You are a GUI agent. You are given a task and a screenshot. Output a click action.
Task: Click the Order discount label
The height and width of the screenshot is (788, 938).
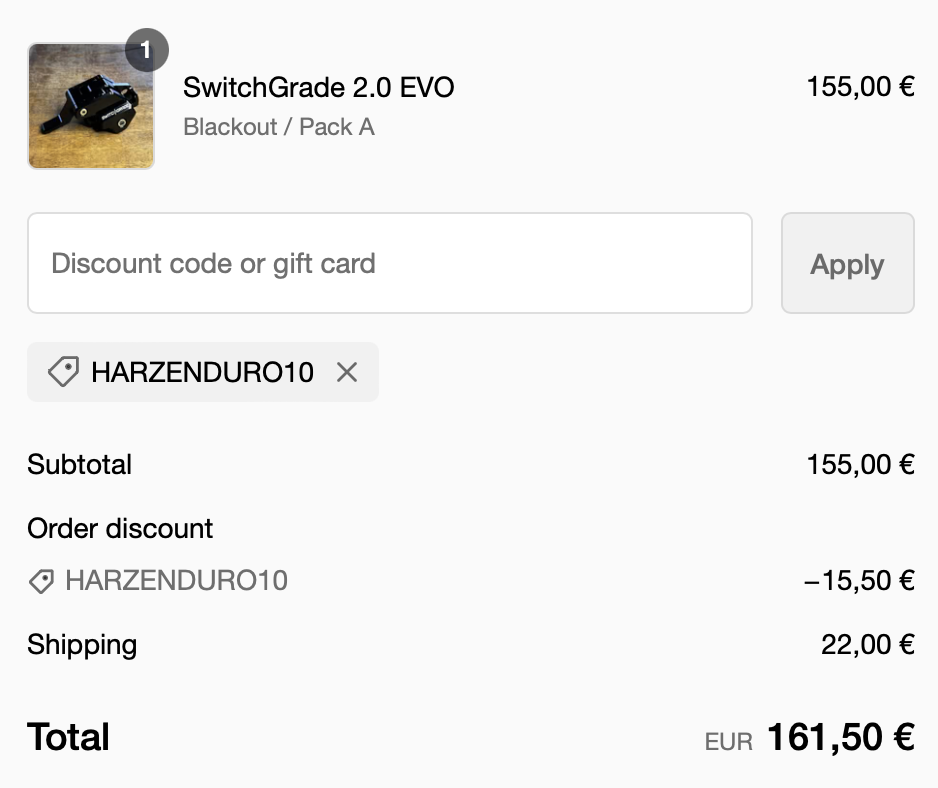pyautogui.click(x=120, y=528)
